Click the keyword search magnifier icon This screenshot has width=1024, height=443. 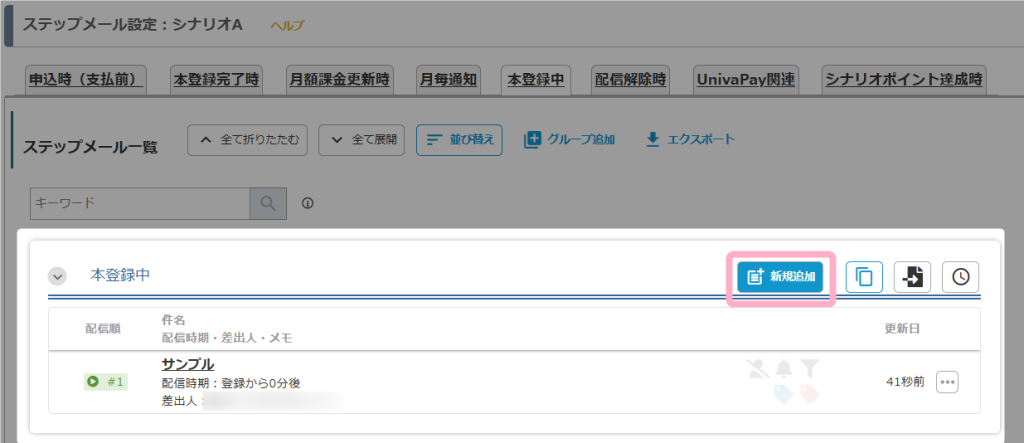click(267, 203)
